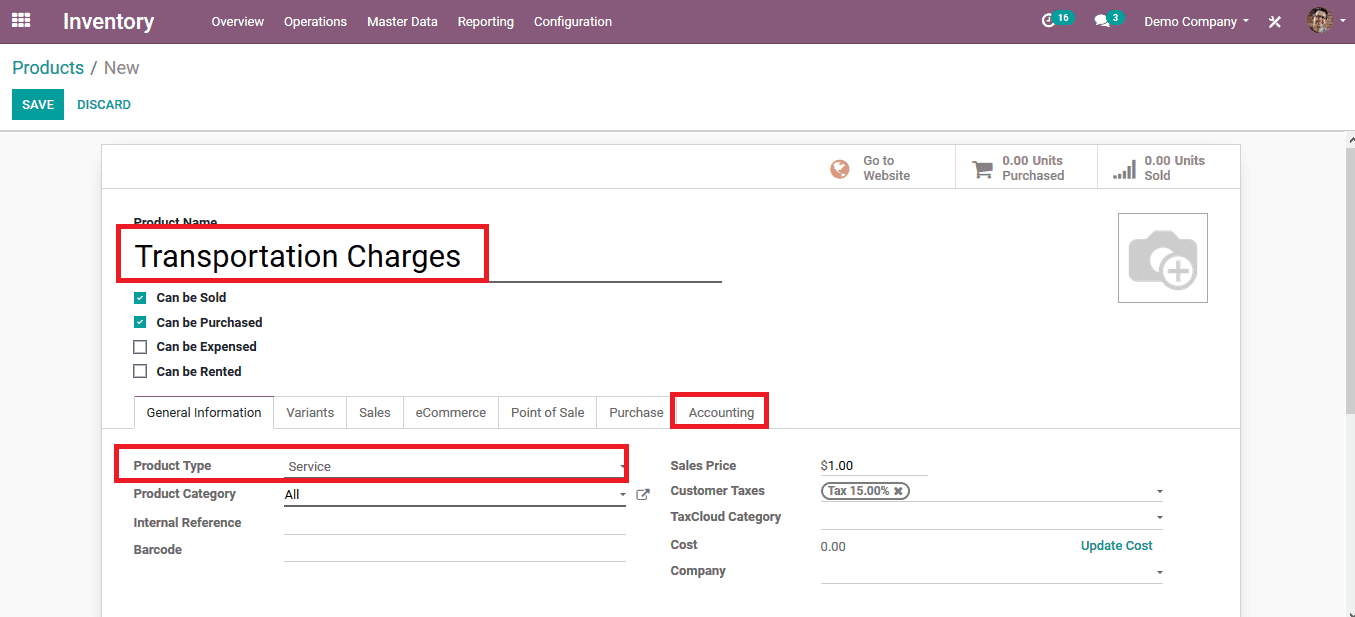Click the Inventory app title
The image size is (1355, 617).
tap(108, 21)
